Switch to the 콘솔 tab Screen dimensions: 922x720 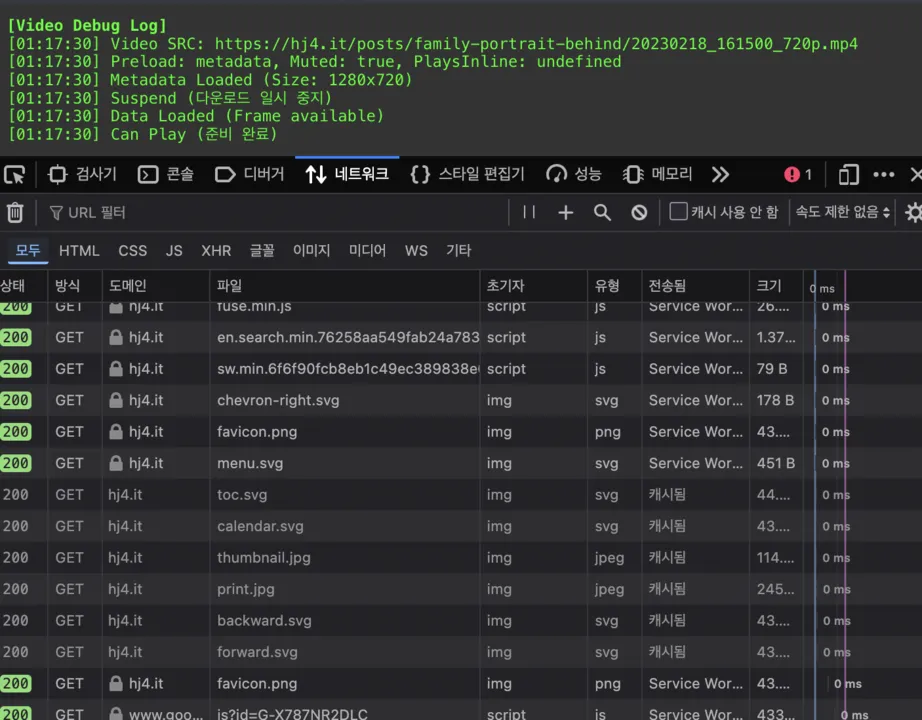coord(166,175)
